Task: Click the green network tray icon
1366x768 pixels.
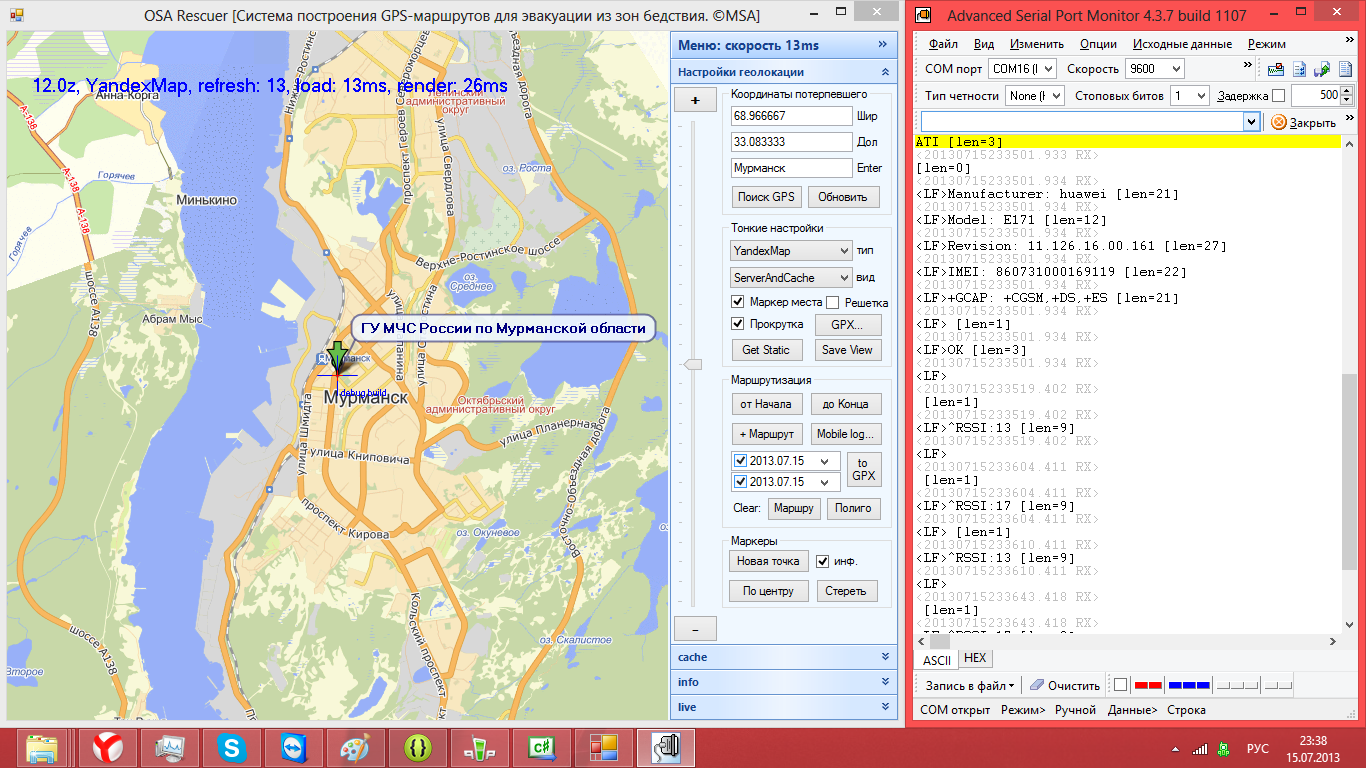Action: point(1224,748)
